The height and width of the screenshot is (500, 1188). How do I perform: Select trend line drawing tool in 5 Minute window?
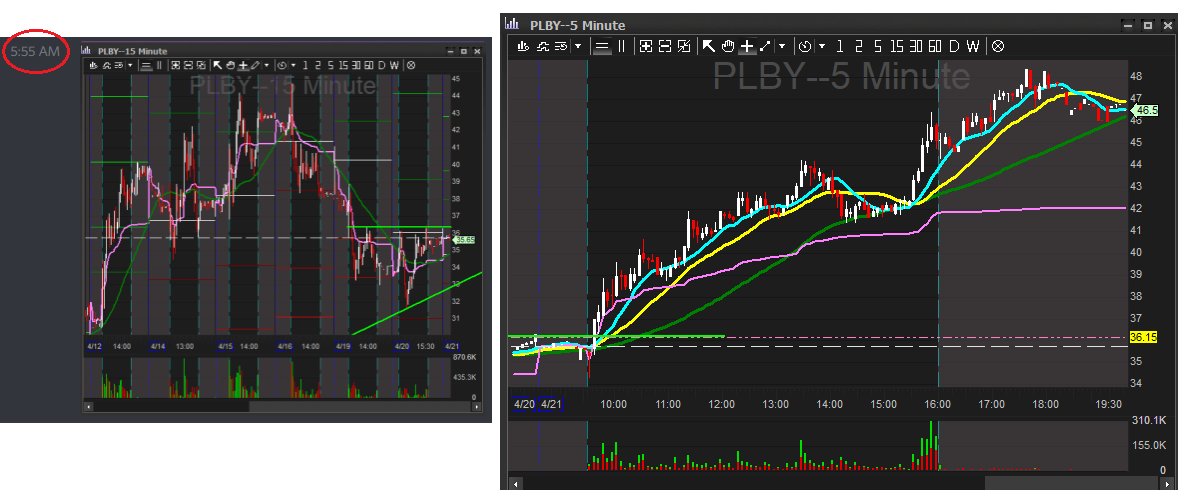[x=765, y=46]
